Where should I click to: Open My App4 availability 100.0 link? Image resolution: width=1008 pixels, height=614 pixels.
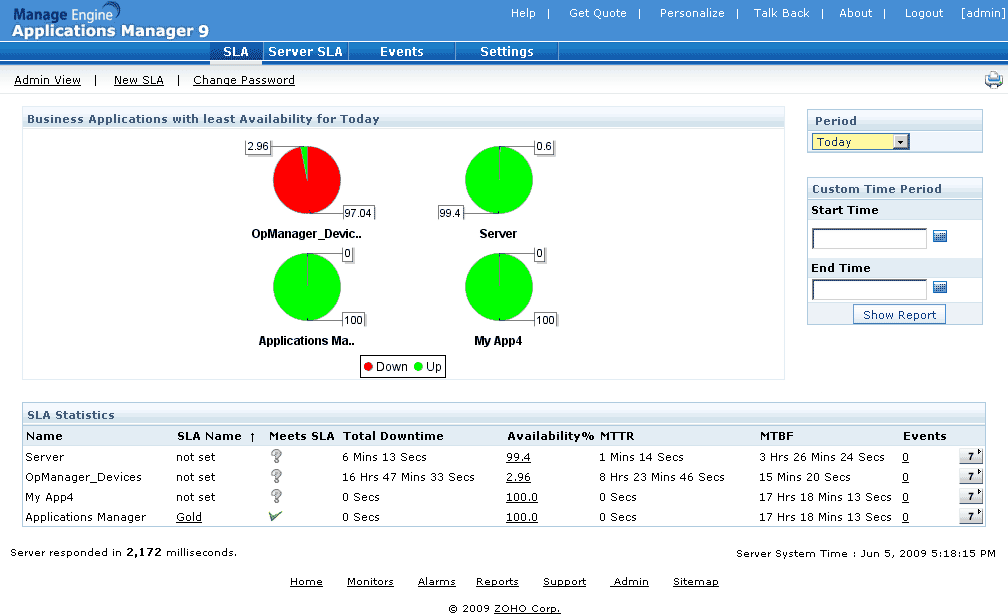(522, 497)
